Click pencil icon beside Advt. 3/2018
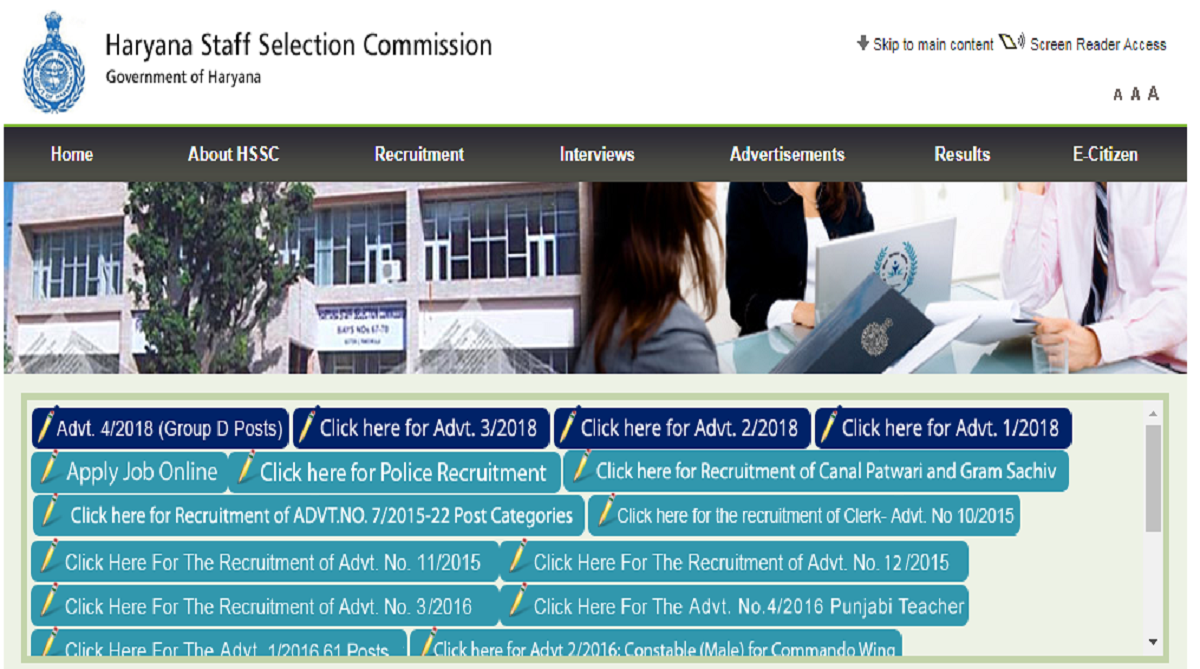Viewport: 1200px width, 669px height. (307, 426)
